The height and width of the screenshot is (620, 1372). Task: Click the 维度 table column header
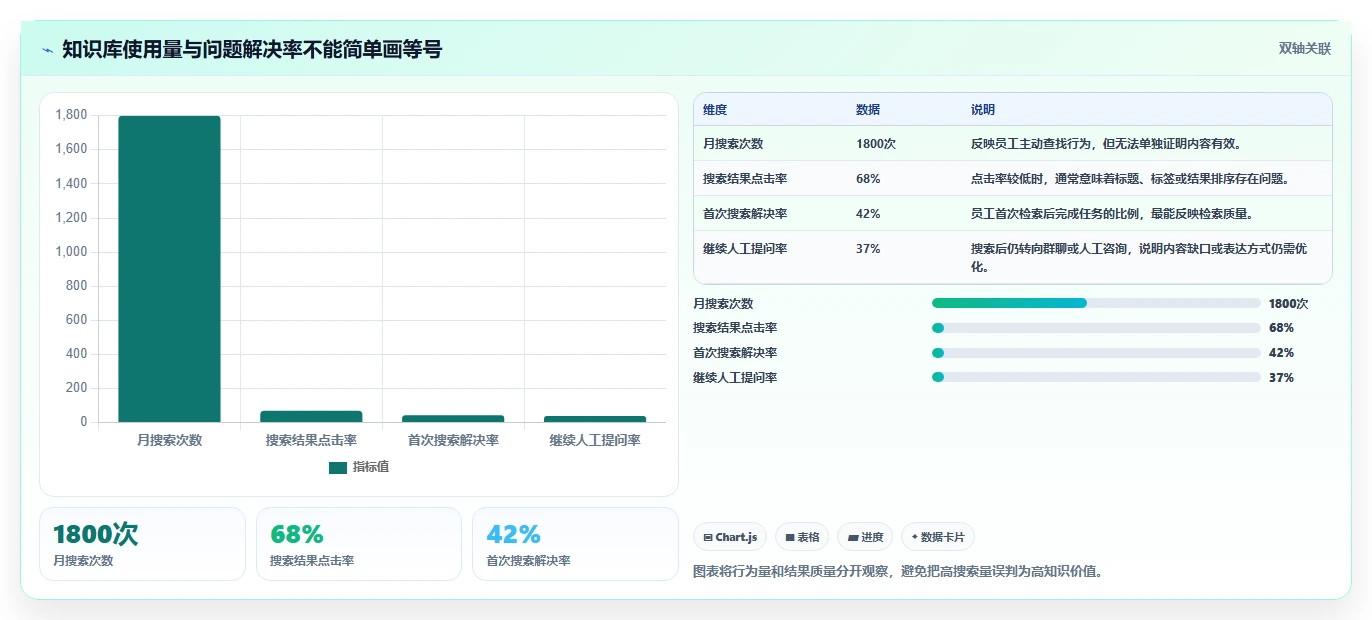coord(715,110)
